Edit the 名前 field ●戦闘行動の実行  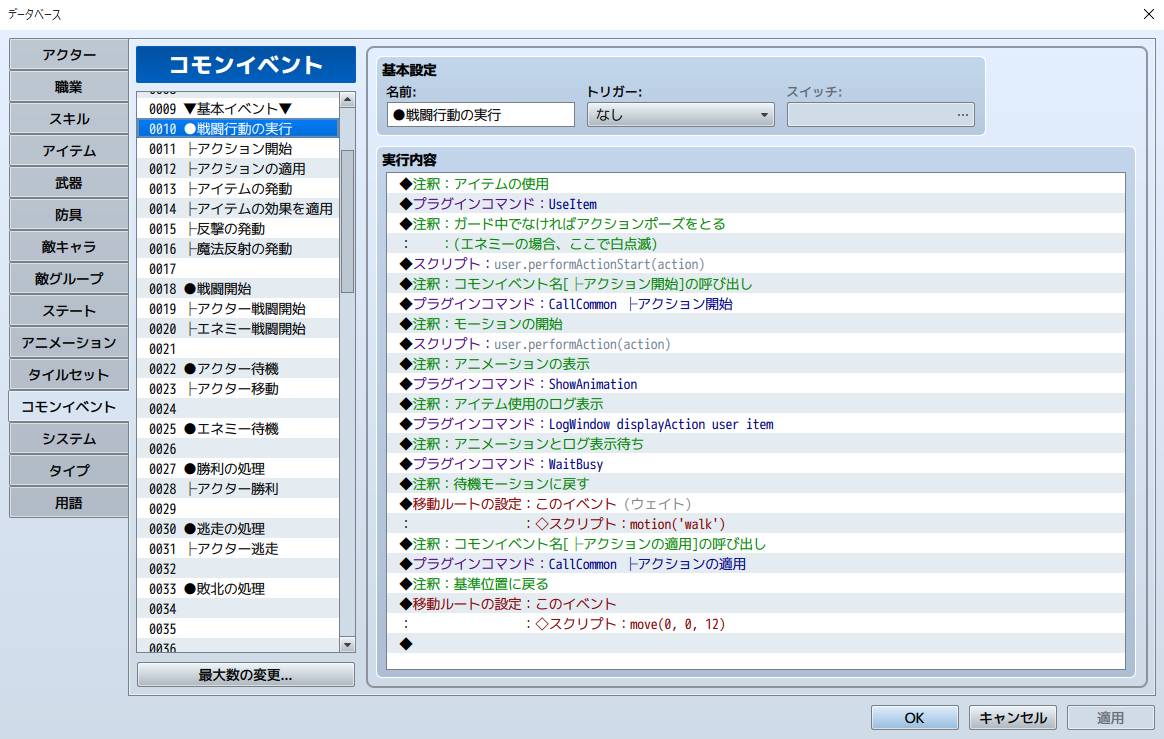point(480,114)
